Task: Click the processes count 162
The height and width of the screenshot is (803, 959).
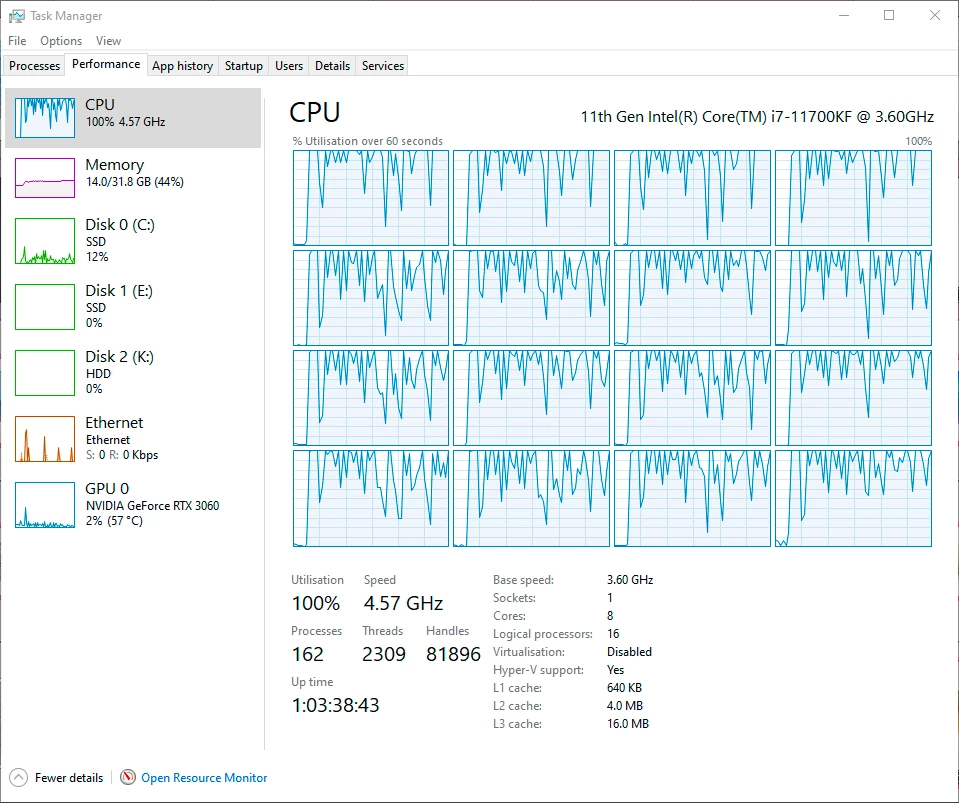Action: click(x=308, y=654)
